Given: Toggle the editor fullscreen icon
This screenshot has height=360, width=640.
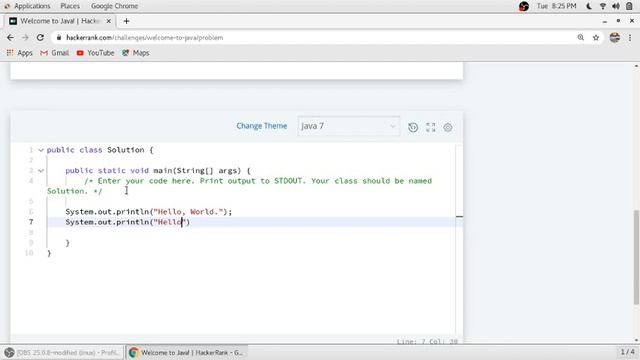Looking at the screenshot, I should pyautogui.click(x=431, y=127).
